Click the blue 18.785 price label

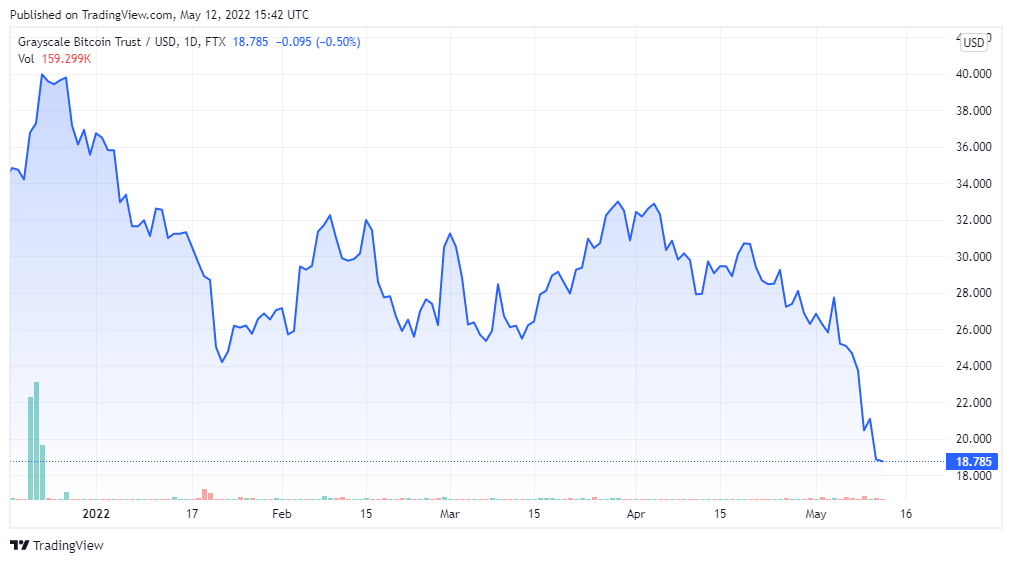[x=972, y=462]
